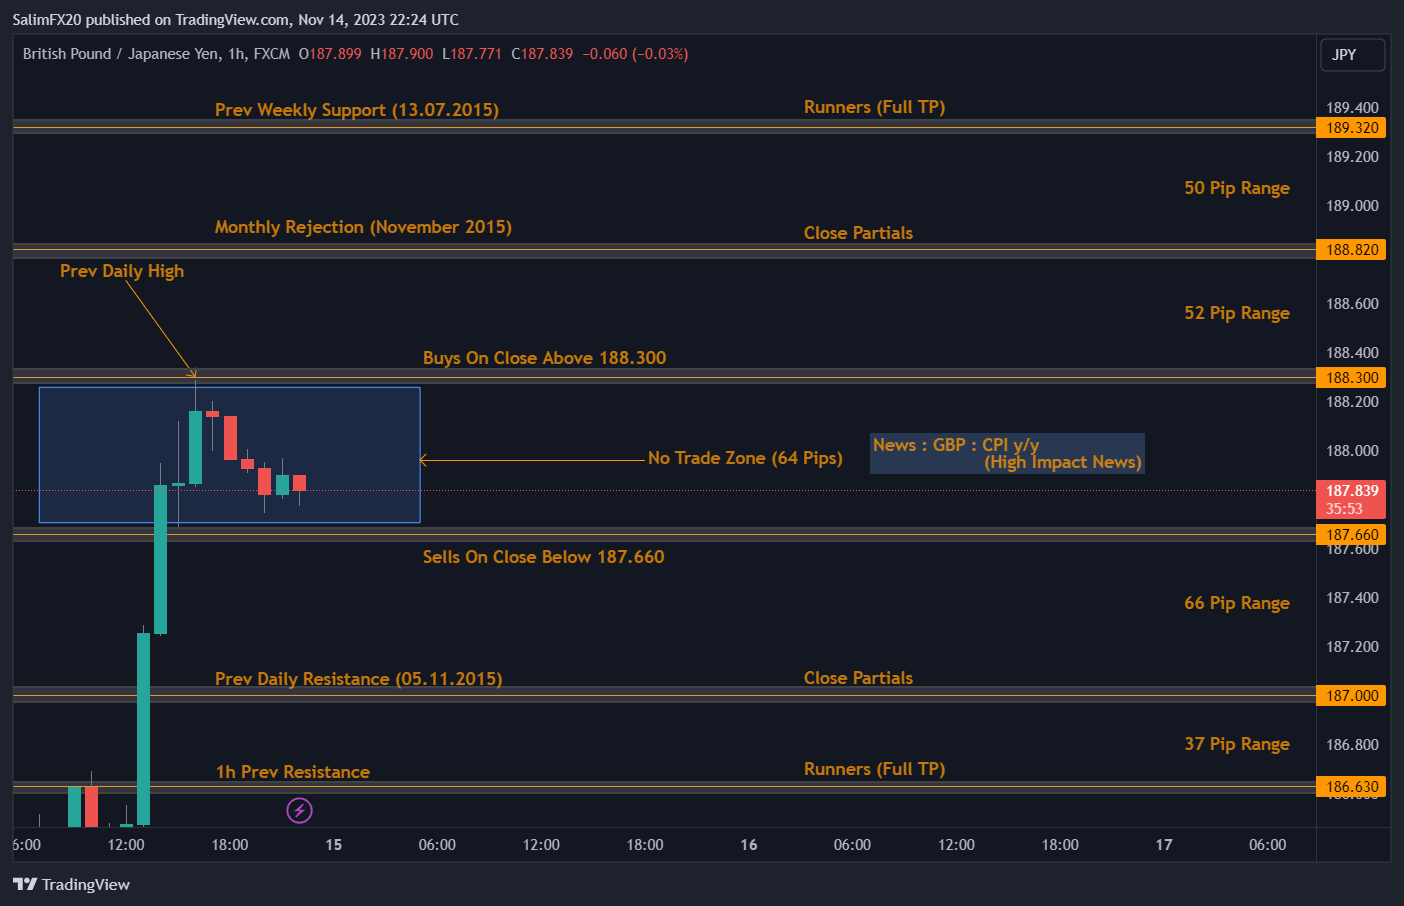
Task: Click the 189.000 price axis tick
Action: 1352,206
